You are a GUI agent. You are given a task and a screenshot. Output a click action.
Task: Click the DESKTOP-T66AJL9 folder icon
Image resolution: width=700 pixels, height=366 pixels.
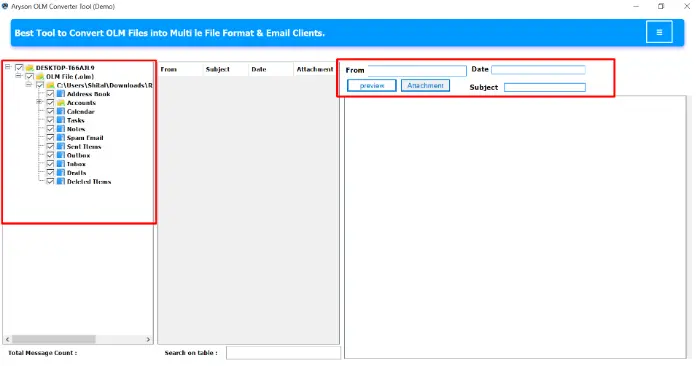tap(30, 68)
